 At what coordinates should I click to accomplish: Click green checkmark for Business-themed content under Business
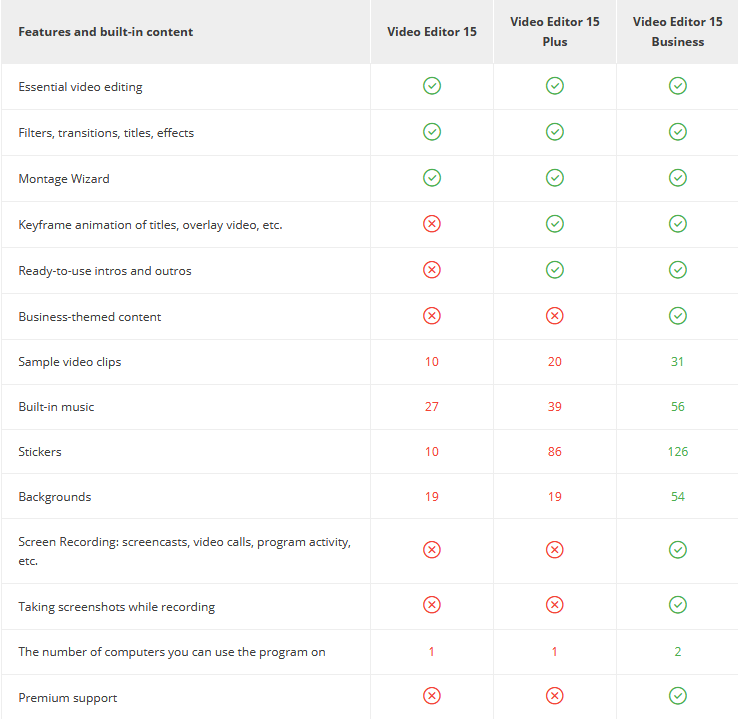[x=677, y=316]
